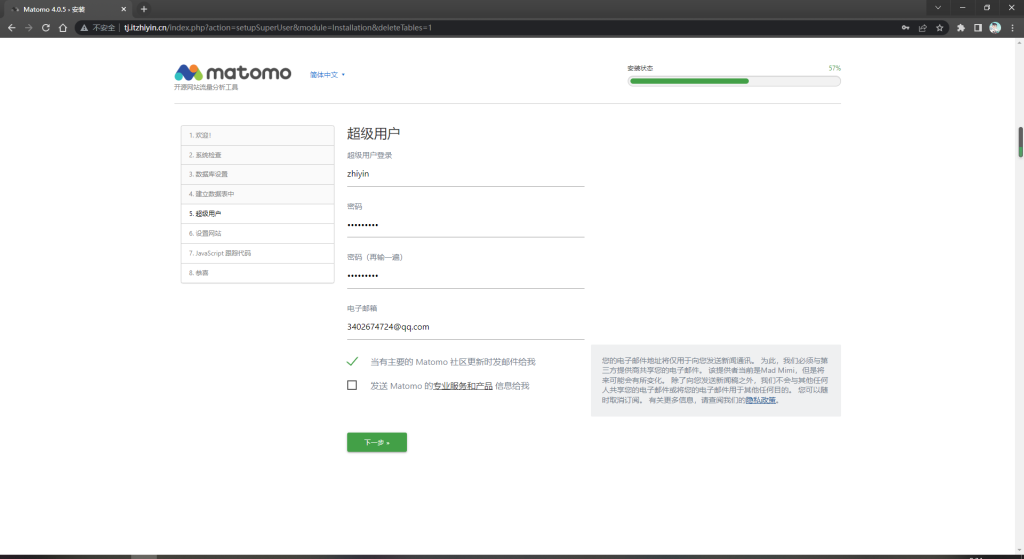1024x559 pixels.
Task: Uncheck Matomo community updates email checkbox
Action: coord(352,361)
